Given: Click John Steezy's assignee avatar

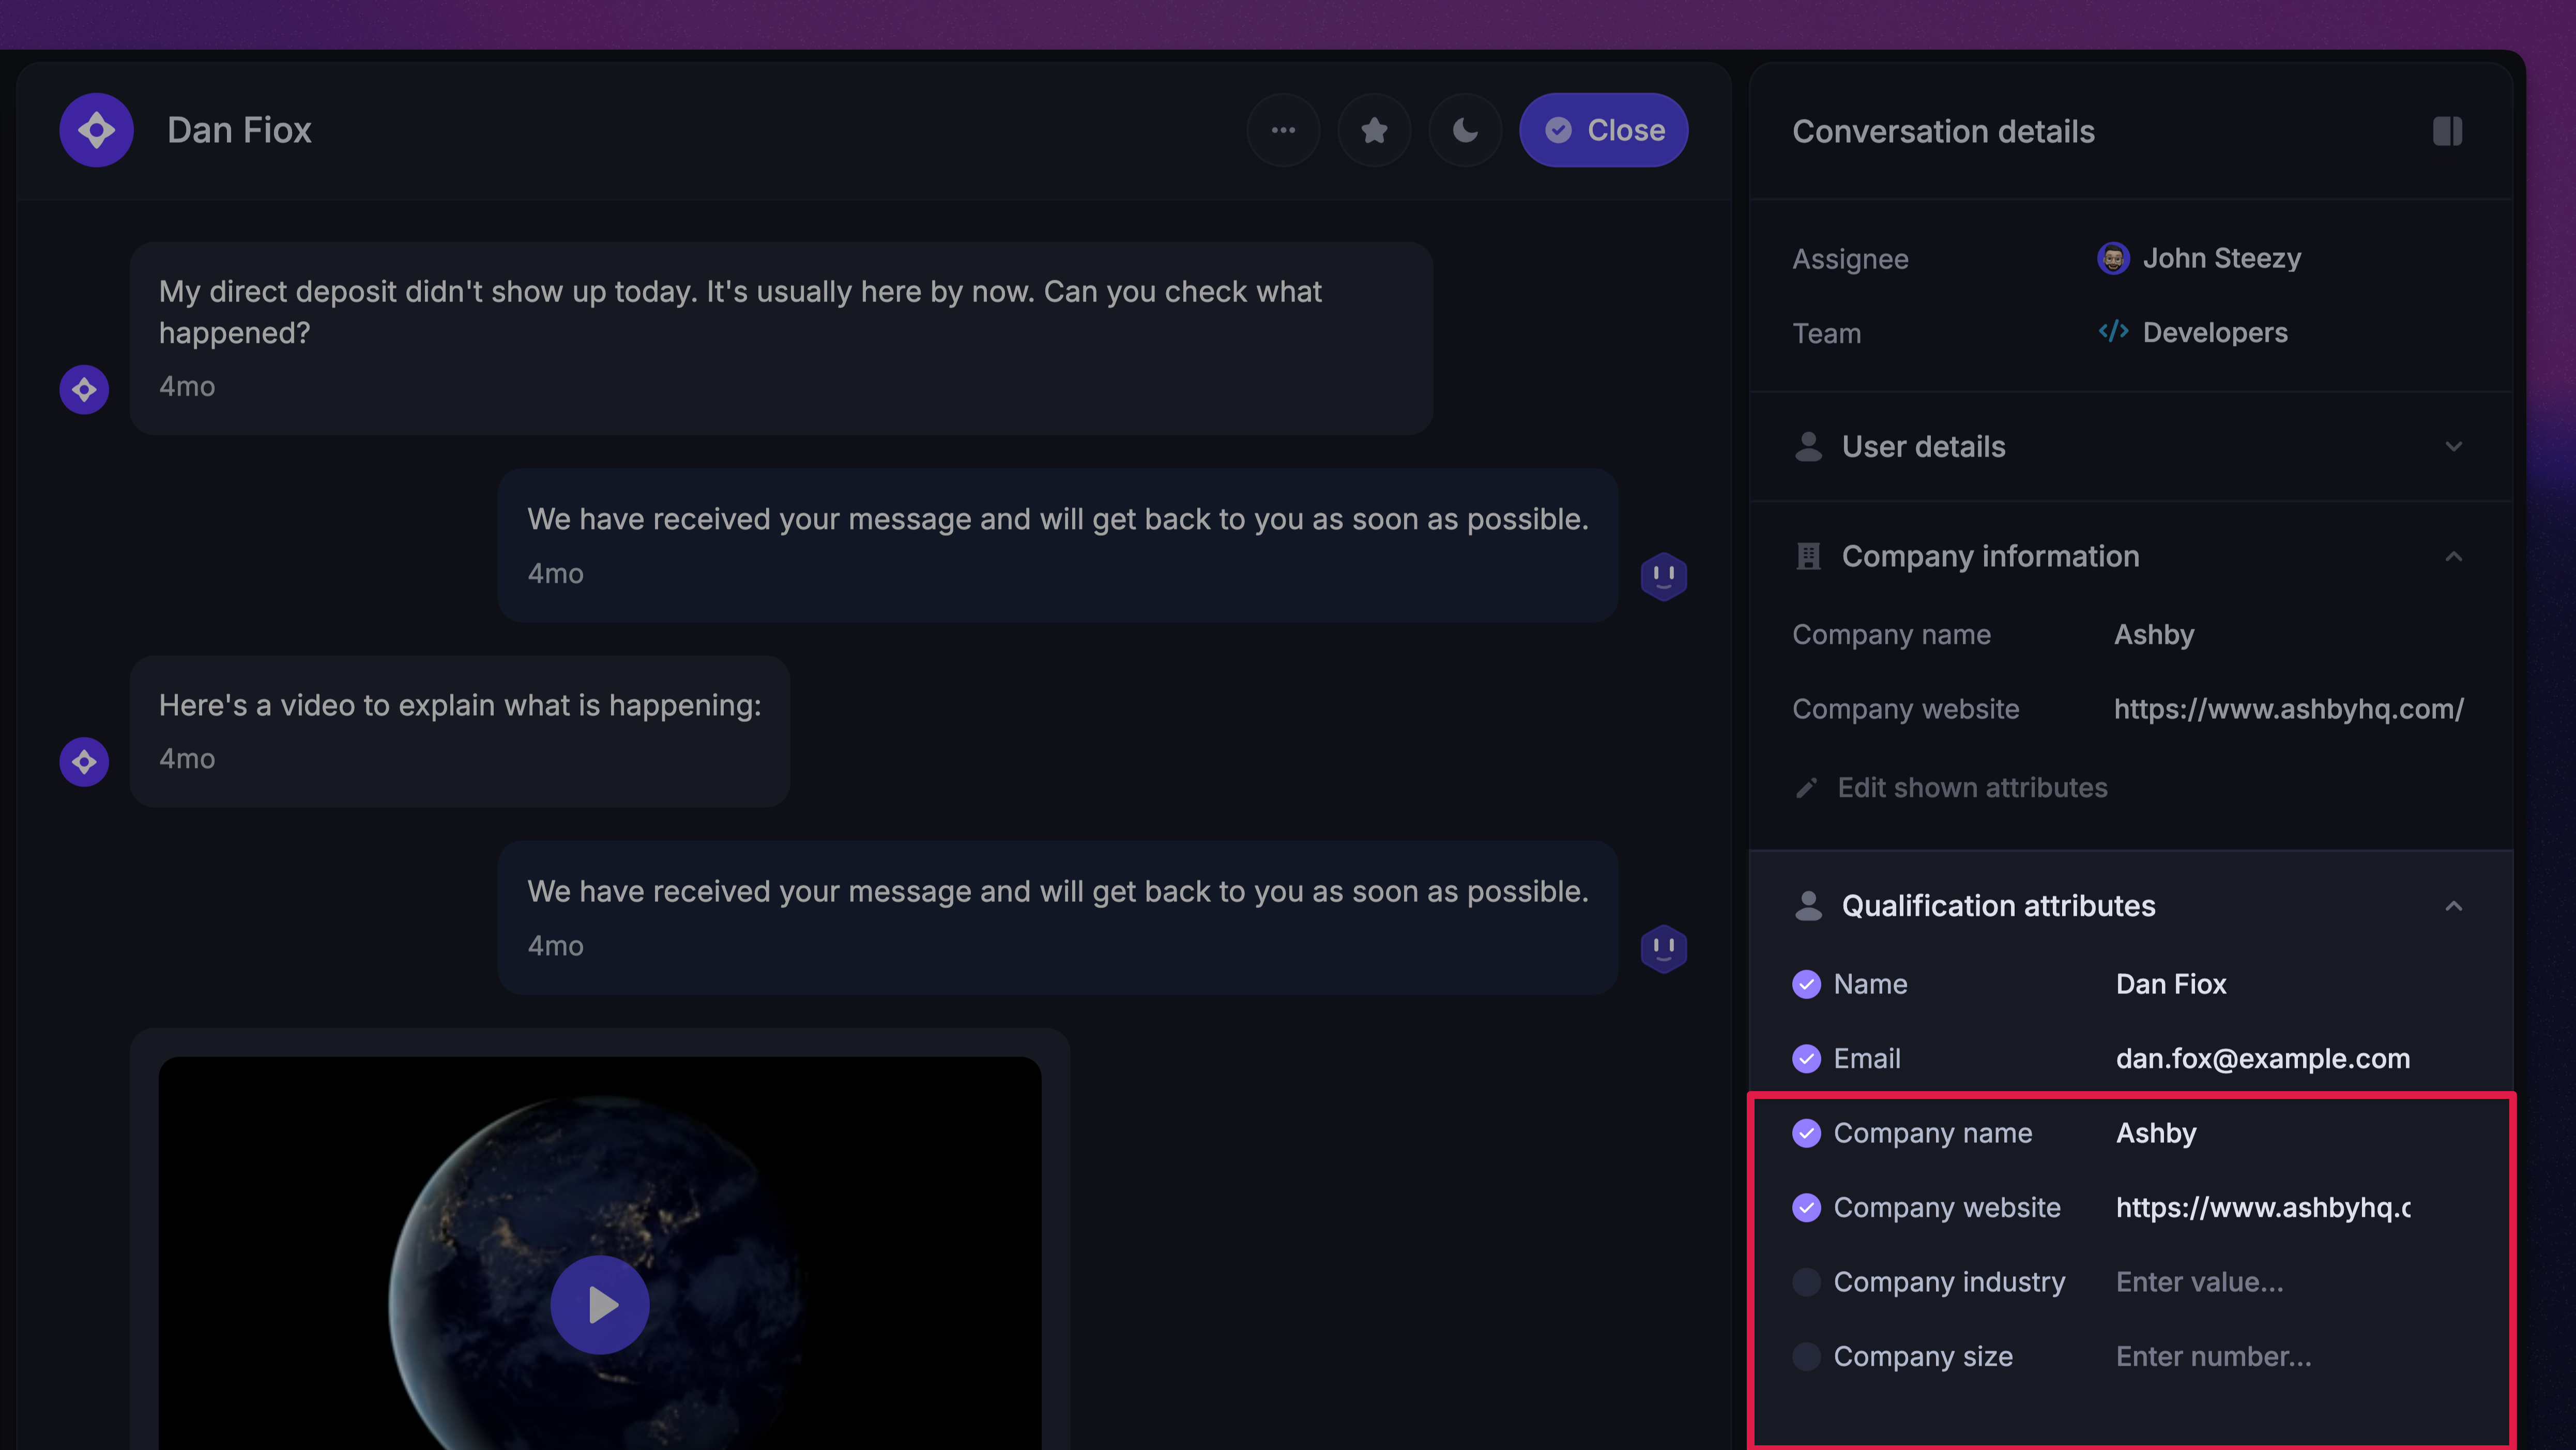Looking at the screenshot, I should pos(2112,258).
